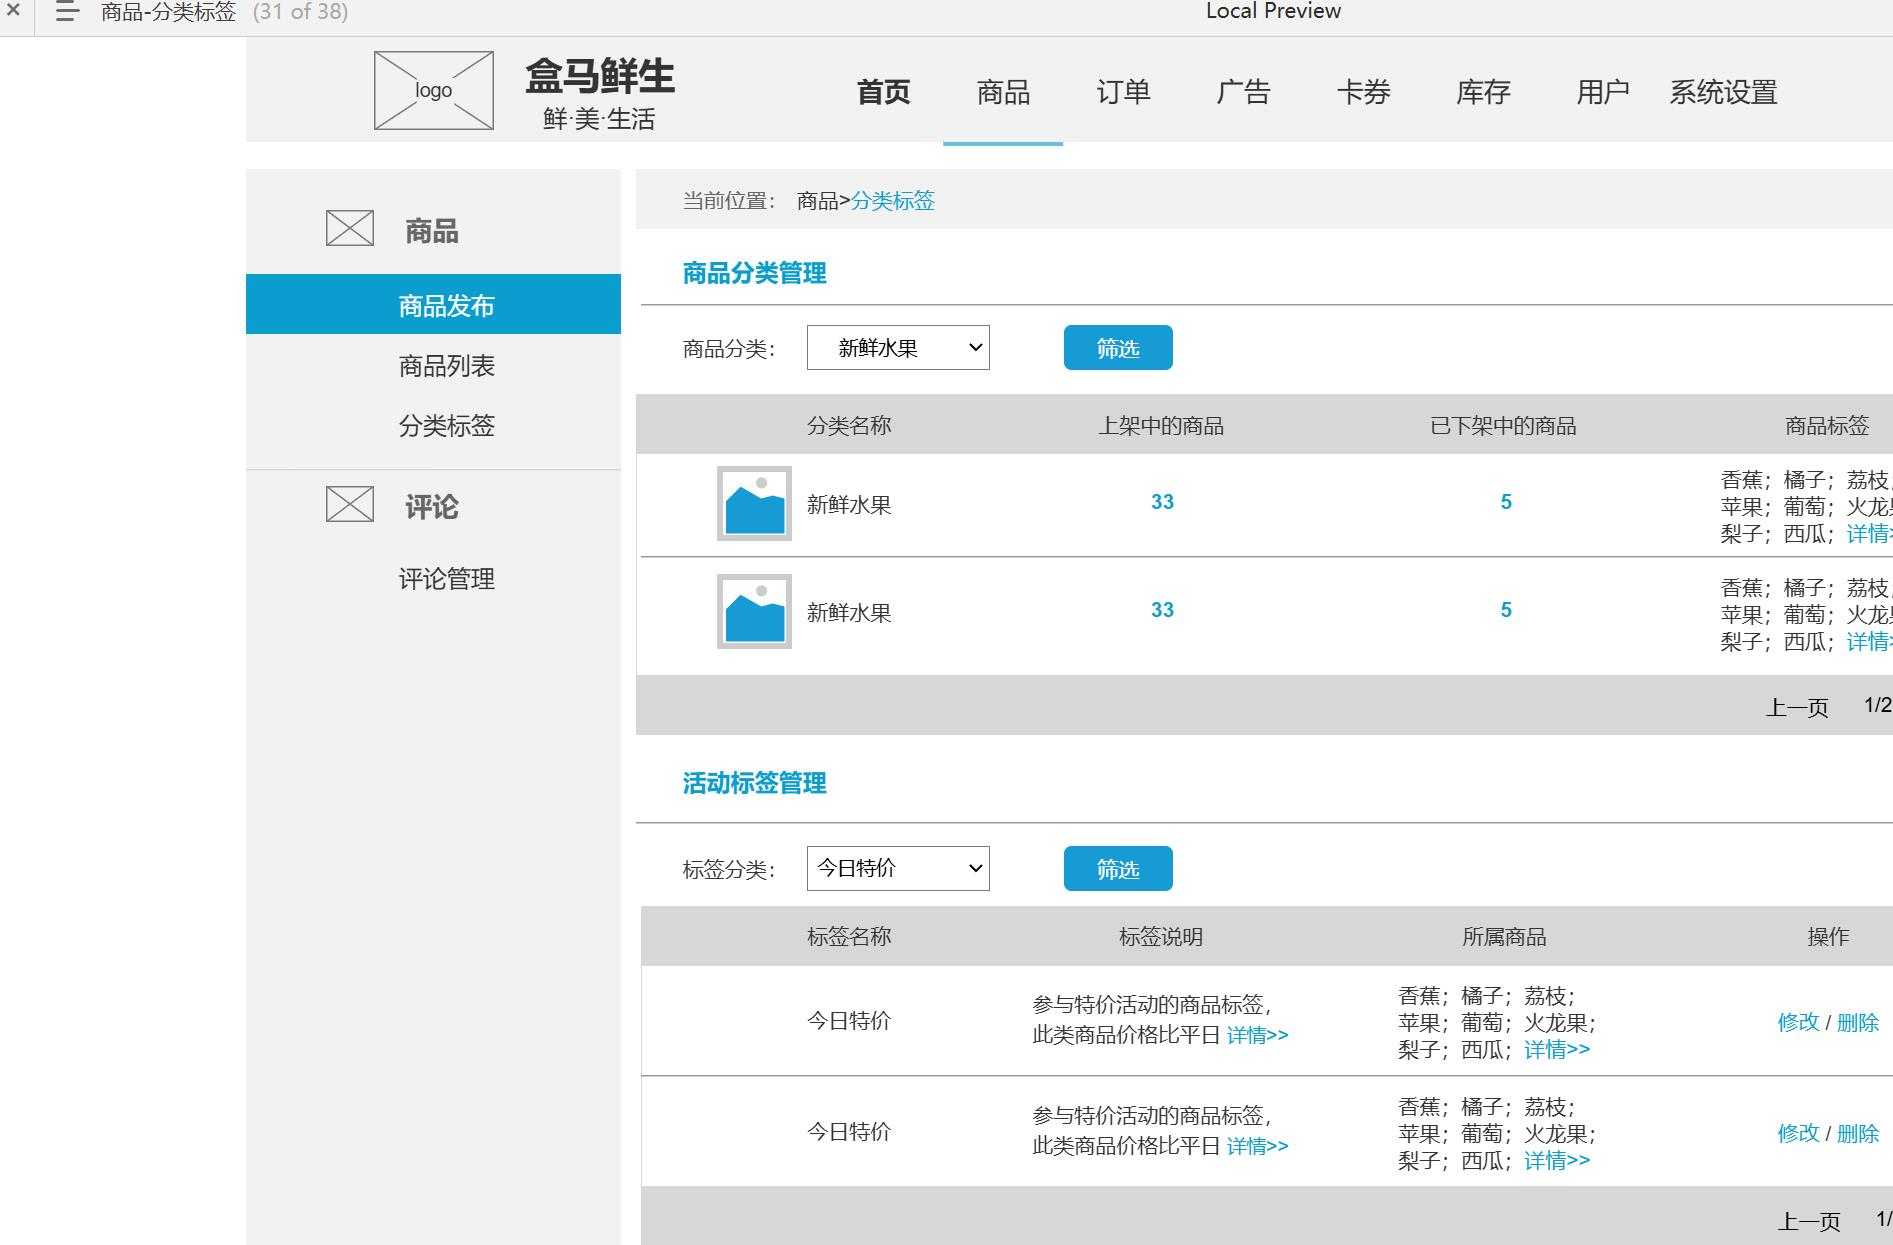Screen dimensions: 1893x1245
Task: Select 商品列表 in the sidebar
Action: pyautogui.click(x=446, y=366)
